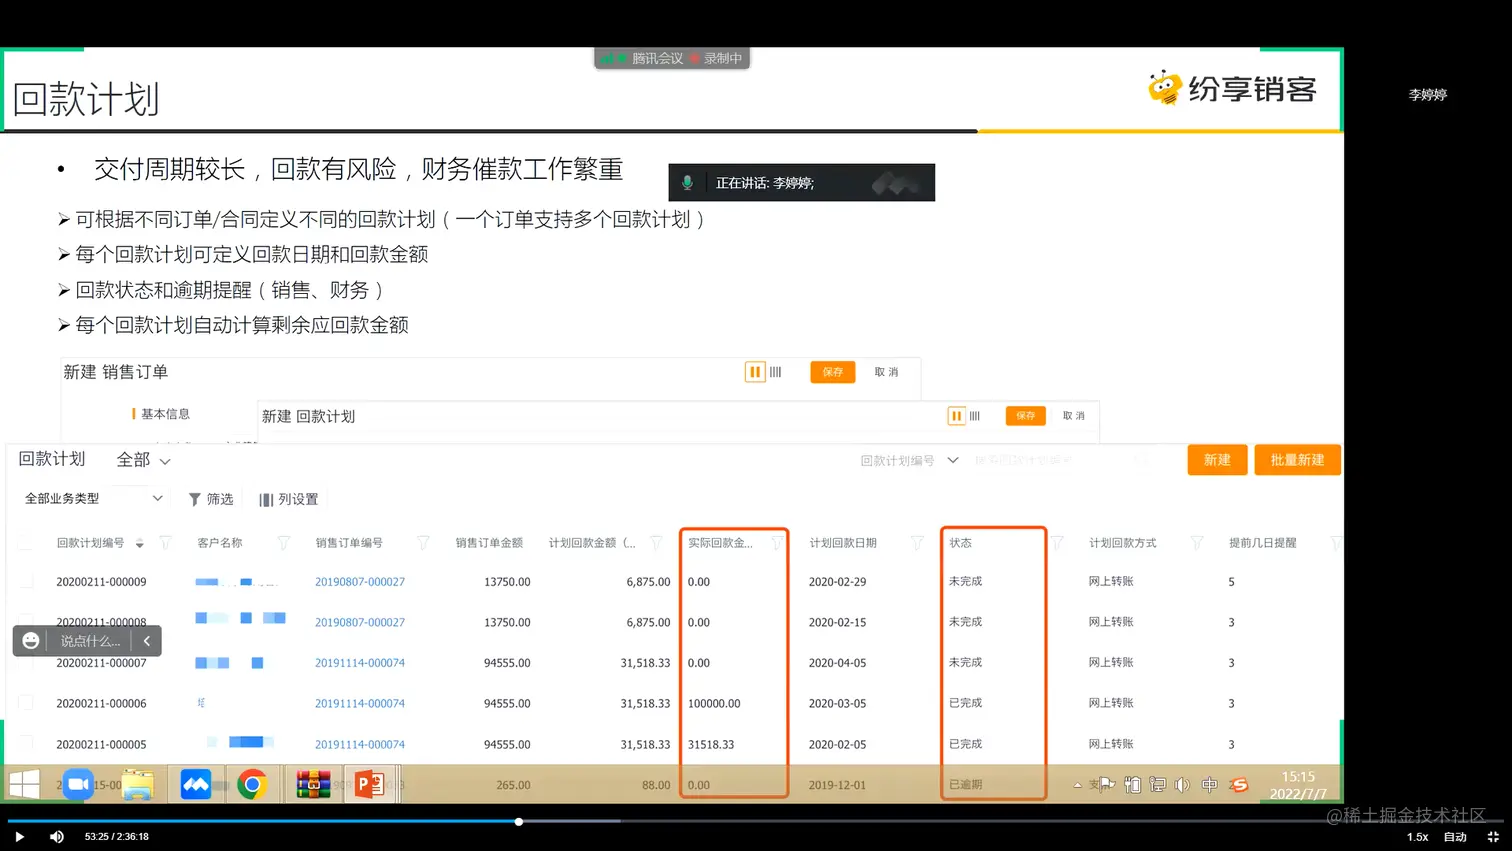Image resolution: width=1512 pixels, height=851 pixels.
Task: Expand hidden system tray icons arrow
Action: click(x=1077, y=785)
